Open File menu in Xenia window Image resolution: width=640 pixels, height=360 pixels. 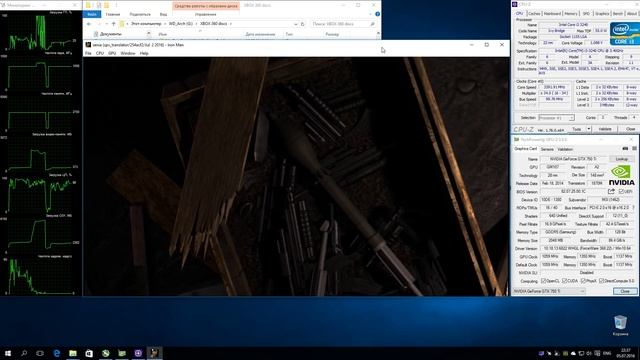click(x=88, y=53)
